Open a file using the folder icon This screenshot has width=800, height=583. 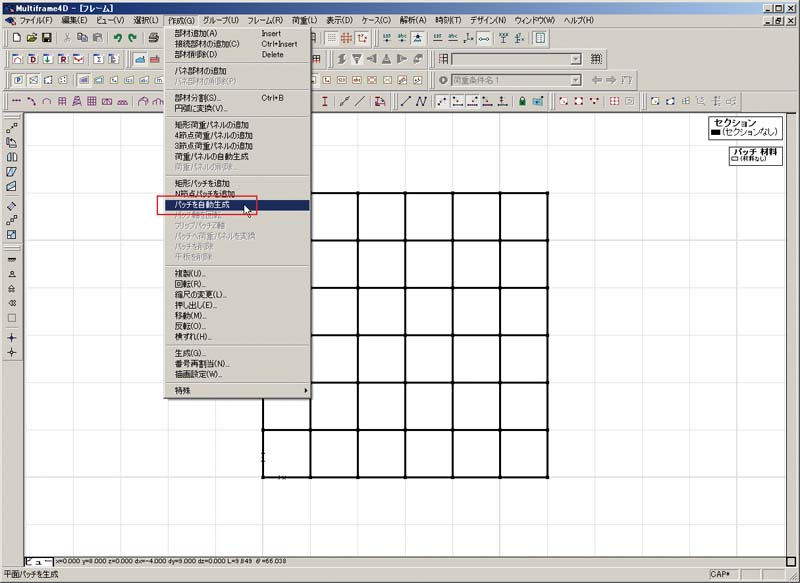pos(32,38)
